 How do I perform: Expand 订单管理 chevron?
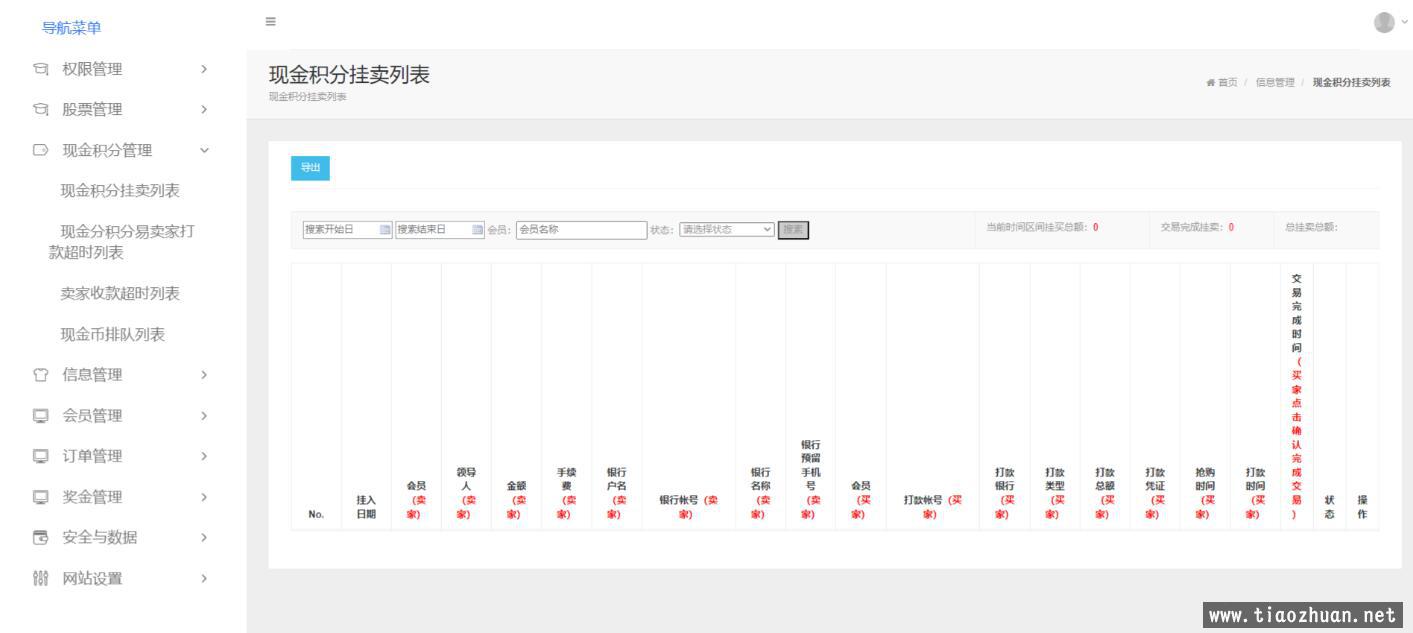click(x=204, y=456)
